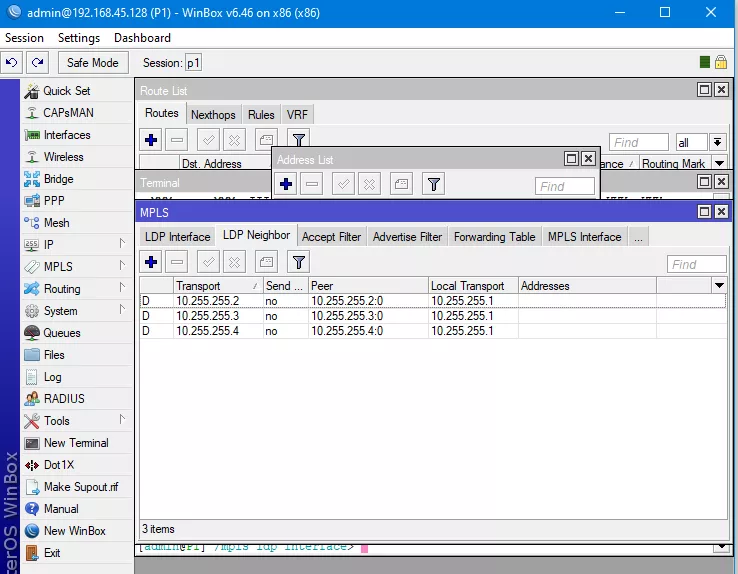
Task: Click the Route List filter funnel icon
Action: click(298, 139)
